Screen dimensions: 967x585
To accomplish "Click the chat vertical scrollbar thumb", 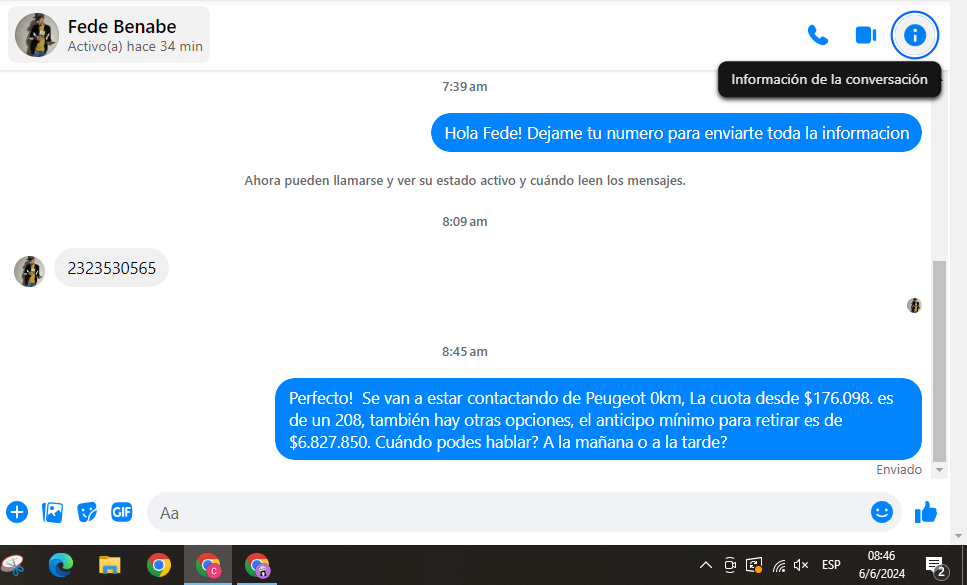I will pyautogui.click(x=939, y=361).
